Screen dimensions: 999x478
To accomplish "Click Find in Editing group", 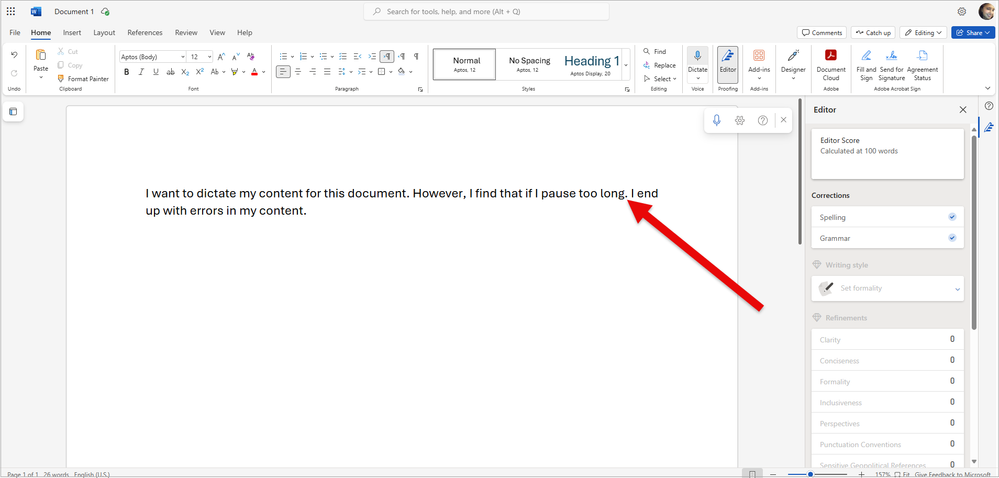I will (655, 52).
